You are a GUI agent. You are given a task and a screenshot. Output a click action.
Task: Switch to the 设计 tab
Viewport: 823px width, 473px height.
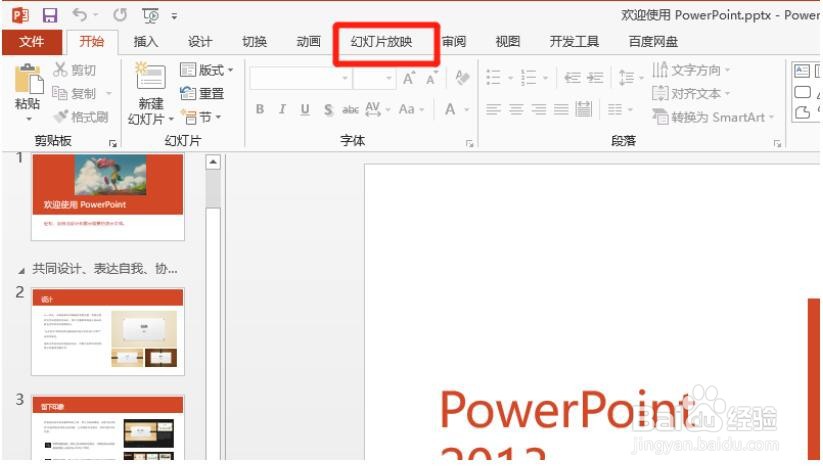pos(200,41)
